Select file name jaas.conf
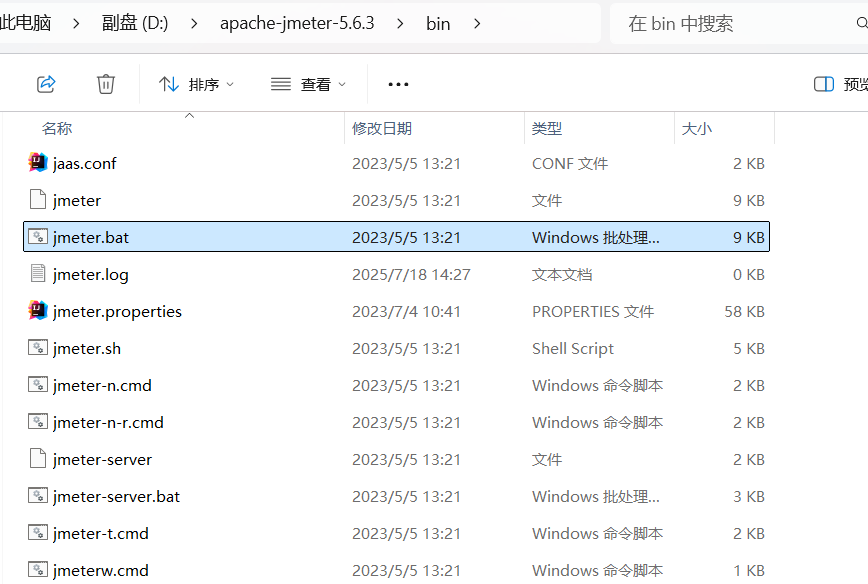Screen dimensions: 868x584 [85, 163]
